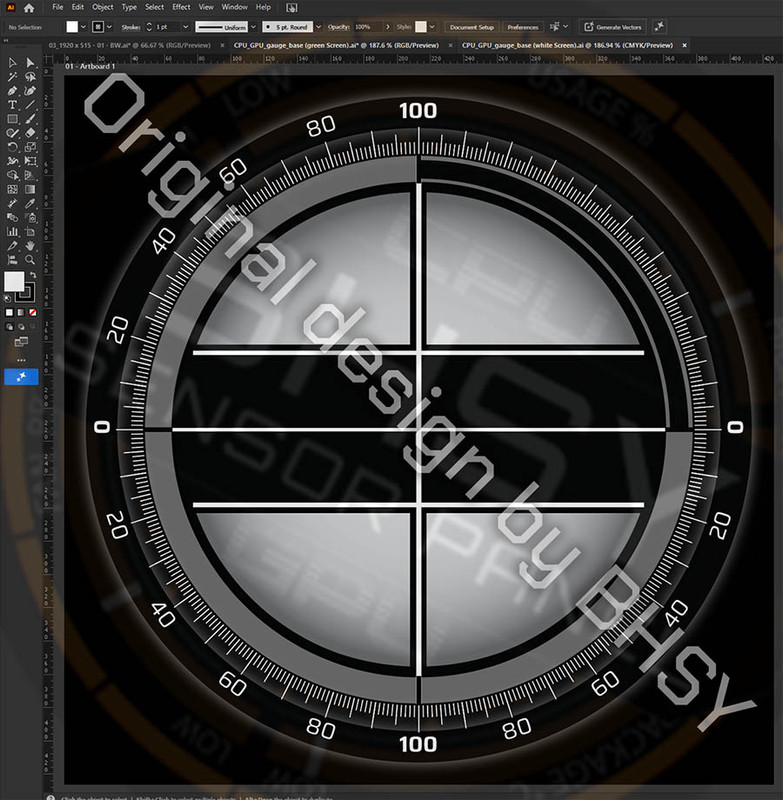This screenshot has height=800, width=783.
Task: Set paint mode to Color
Action: [9, 312]
